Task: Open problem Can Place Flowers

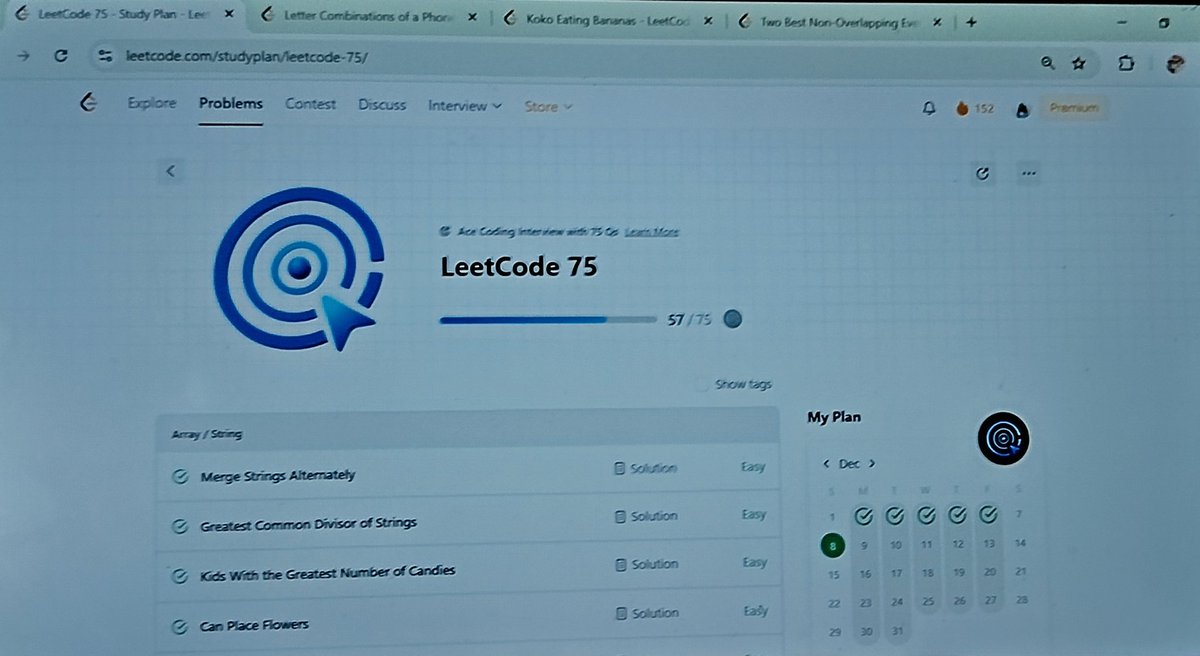Action: click(x=254, y=625)
